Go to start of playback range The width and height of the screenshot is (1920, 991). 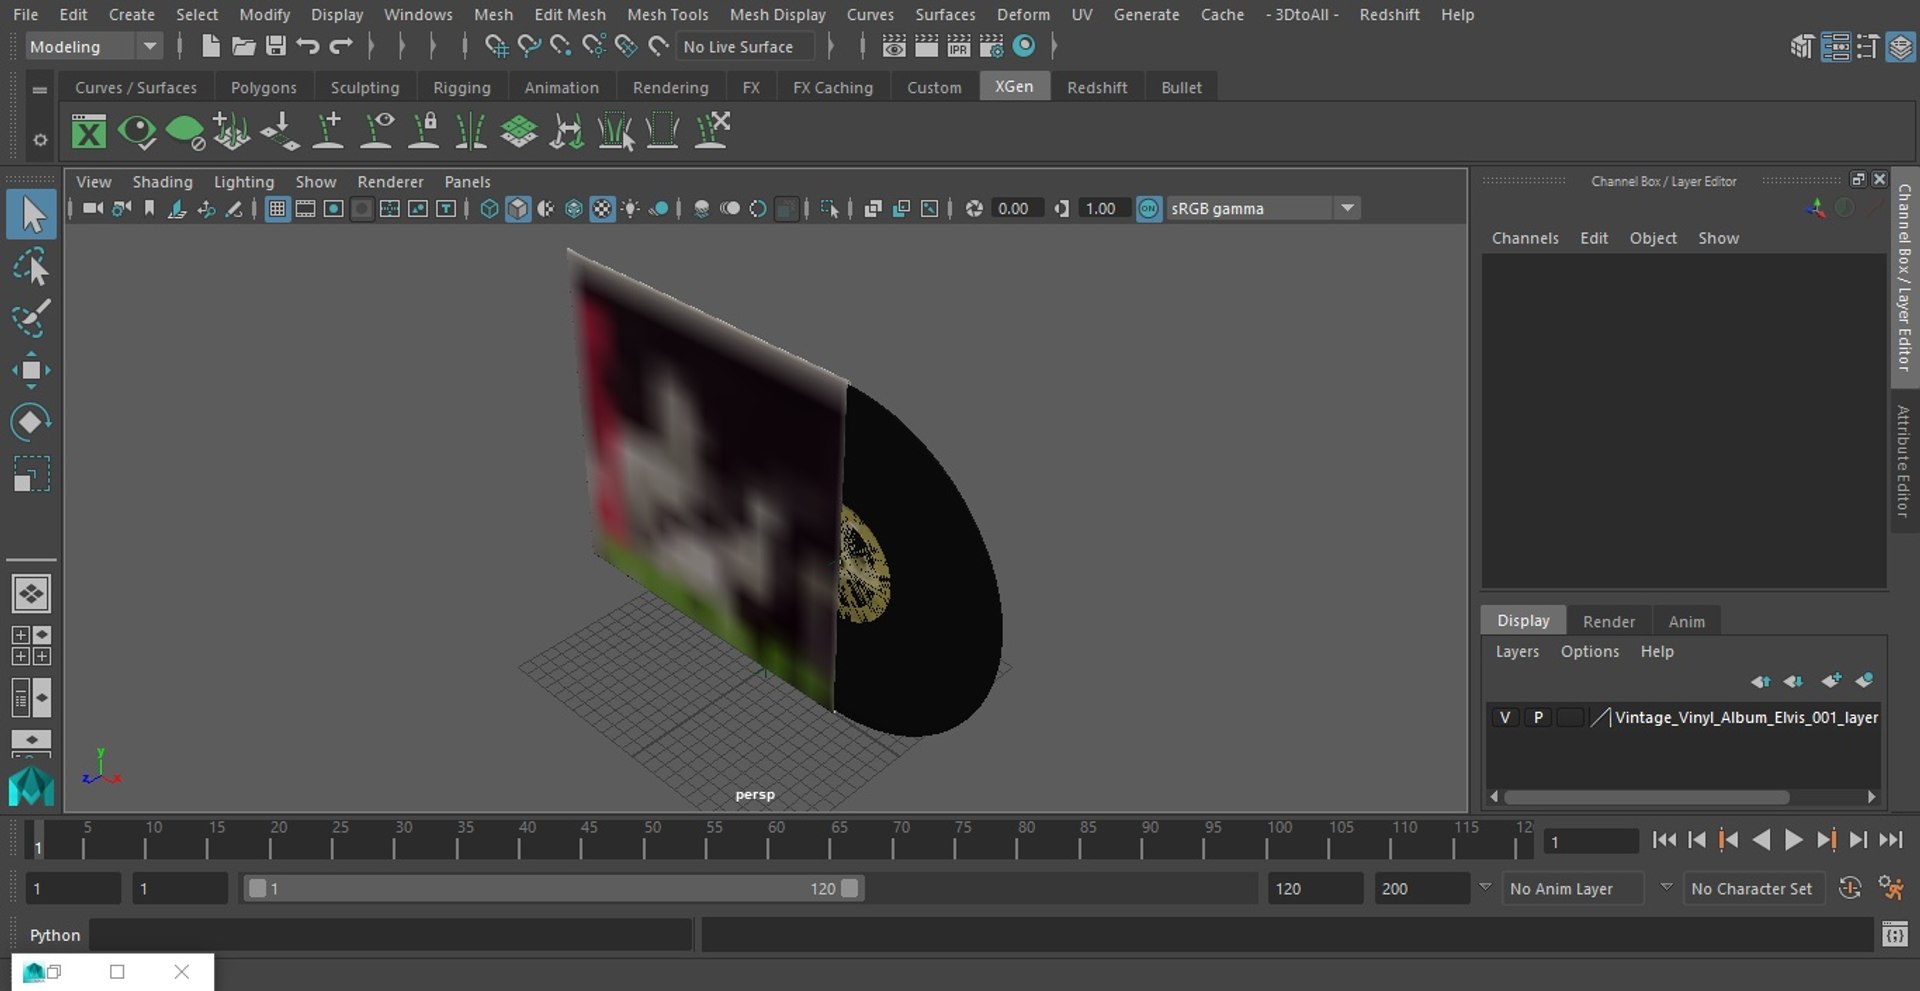tap(1663, 840)
